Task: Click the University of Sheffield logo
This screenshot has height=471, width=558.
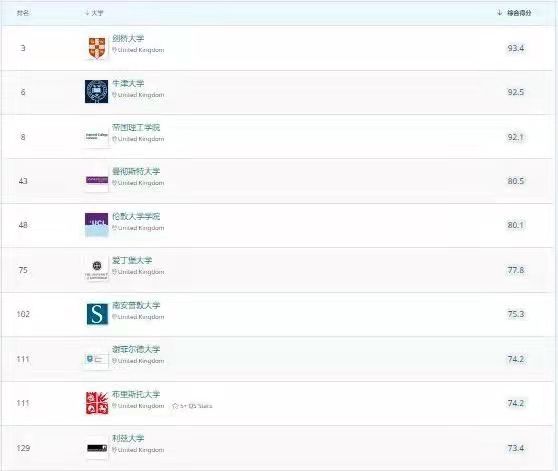Action: tap(96, 359)
